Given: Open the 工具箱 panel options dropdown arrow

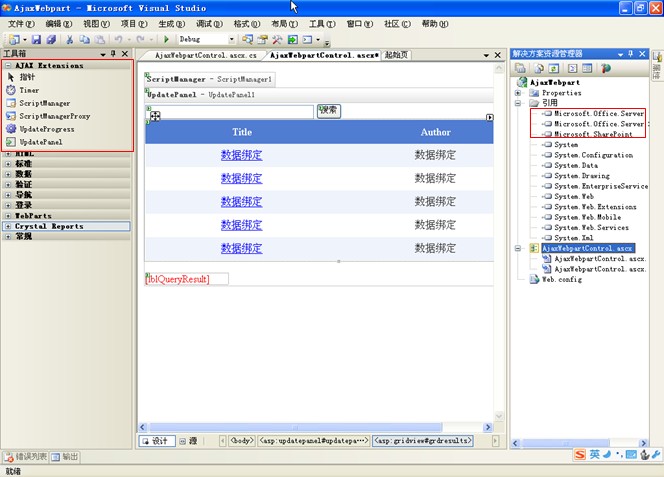Looking at the screenshot, I should click(103, 54).
